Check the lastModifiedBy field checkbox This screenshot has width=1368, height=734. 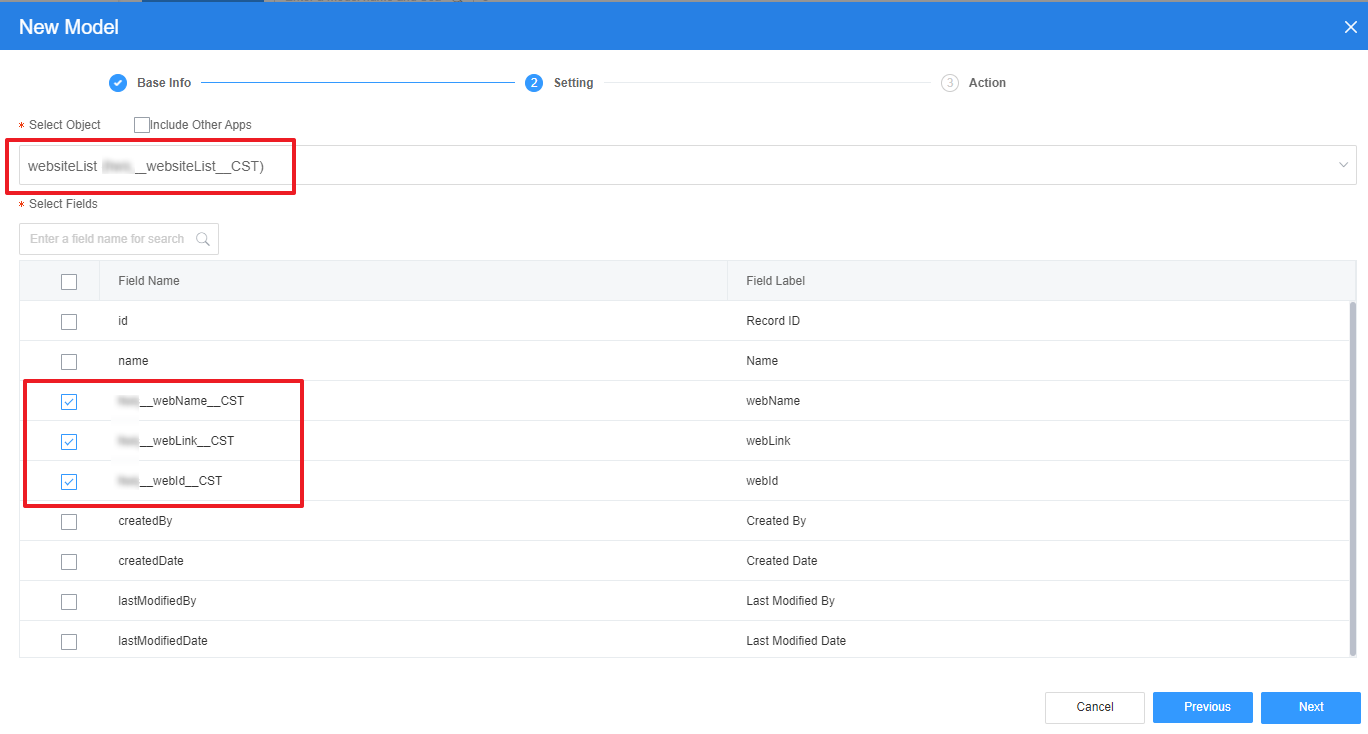tap(69, 602)
